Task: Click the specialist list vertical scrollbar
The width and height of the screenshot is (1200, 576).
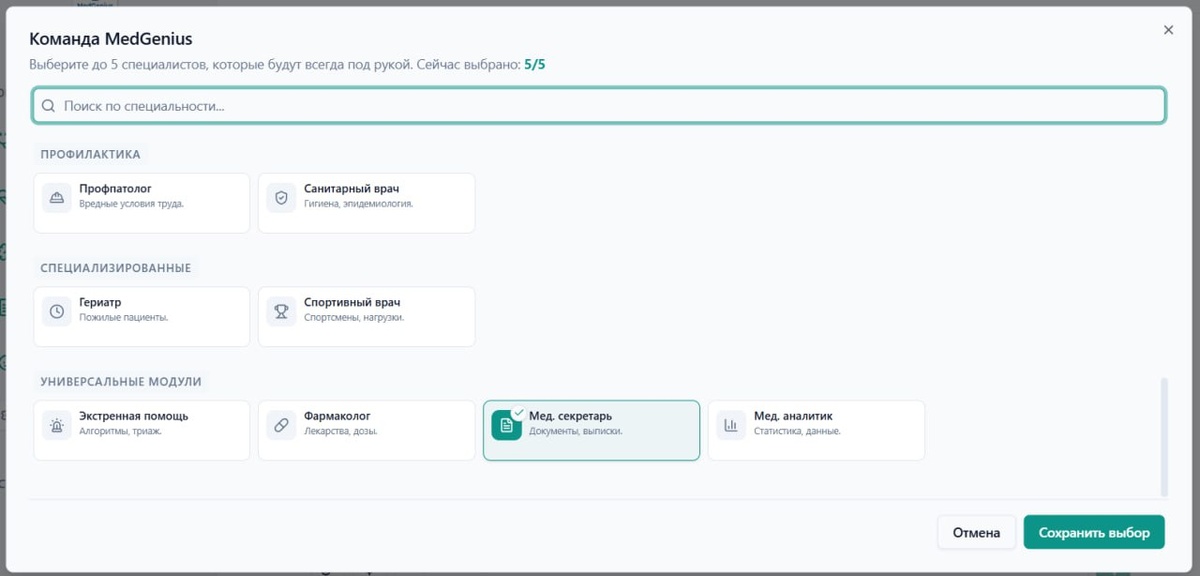Action: (1163, 436)
